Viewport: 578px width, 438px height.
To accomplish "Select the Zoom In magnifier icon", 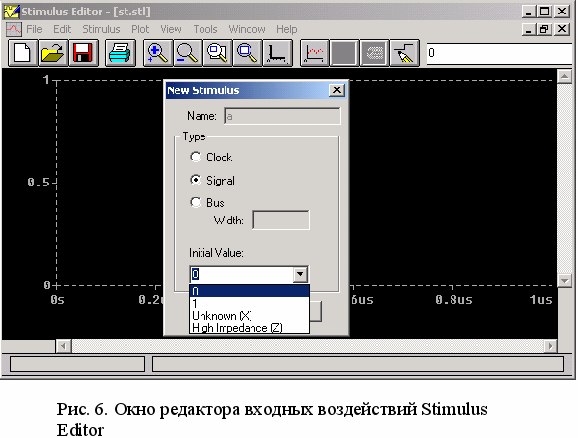I will [157, 53].
